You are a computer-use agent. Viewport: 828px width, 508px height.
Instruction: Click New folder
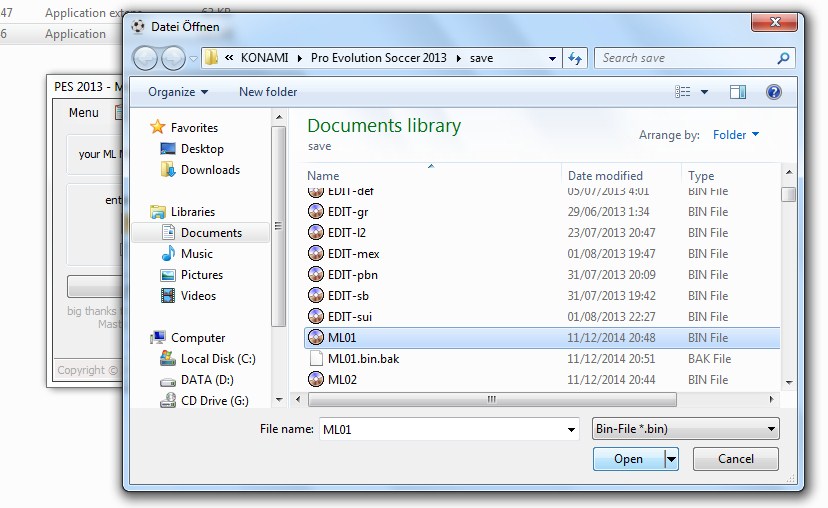pyautogui.click(x=268, y=92)
